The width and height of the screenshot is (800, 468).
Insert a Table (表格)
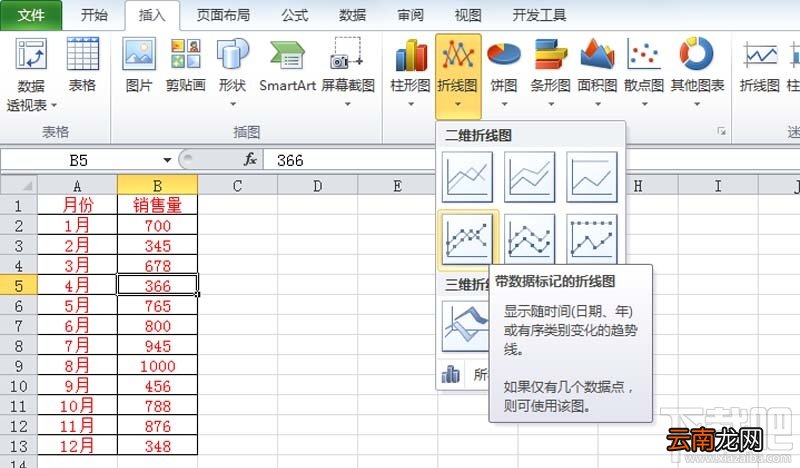tap(82, 65)
